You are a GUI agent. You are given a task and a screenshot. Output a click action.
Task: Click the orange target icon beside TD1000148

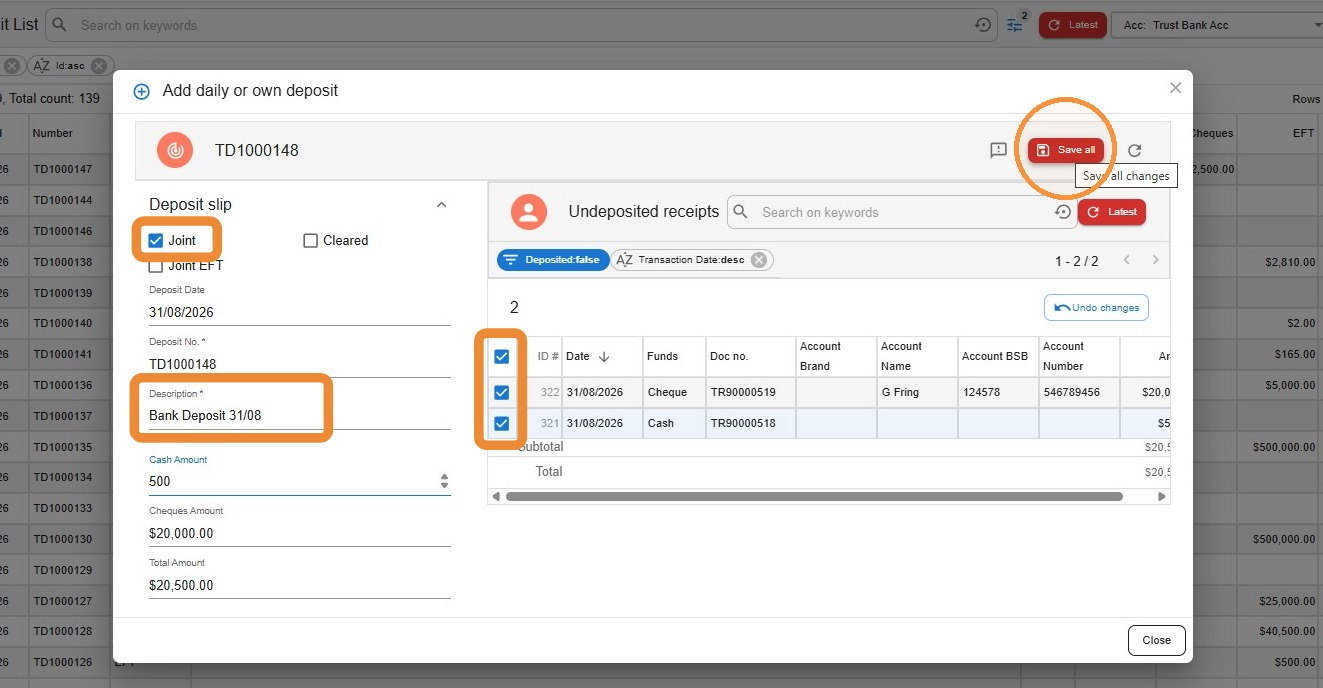tap(175, 150)
